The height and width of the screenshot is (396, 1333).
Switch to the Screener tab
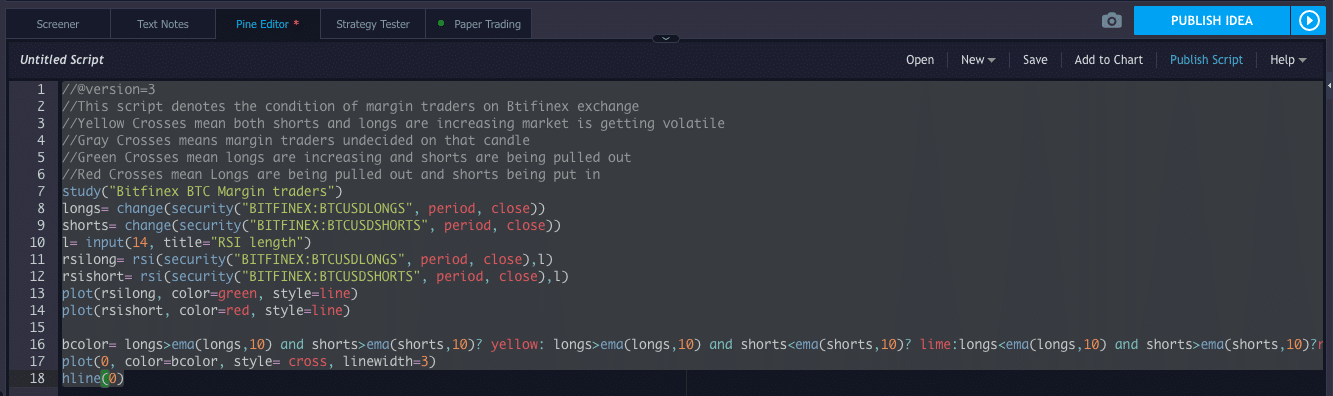[x=58, y=24]
